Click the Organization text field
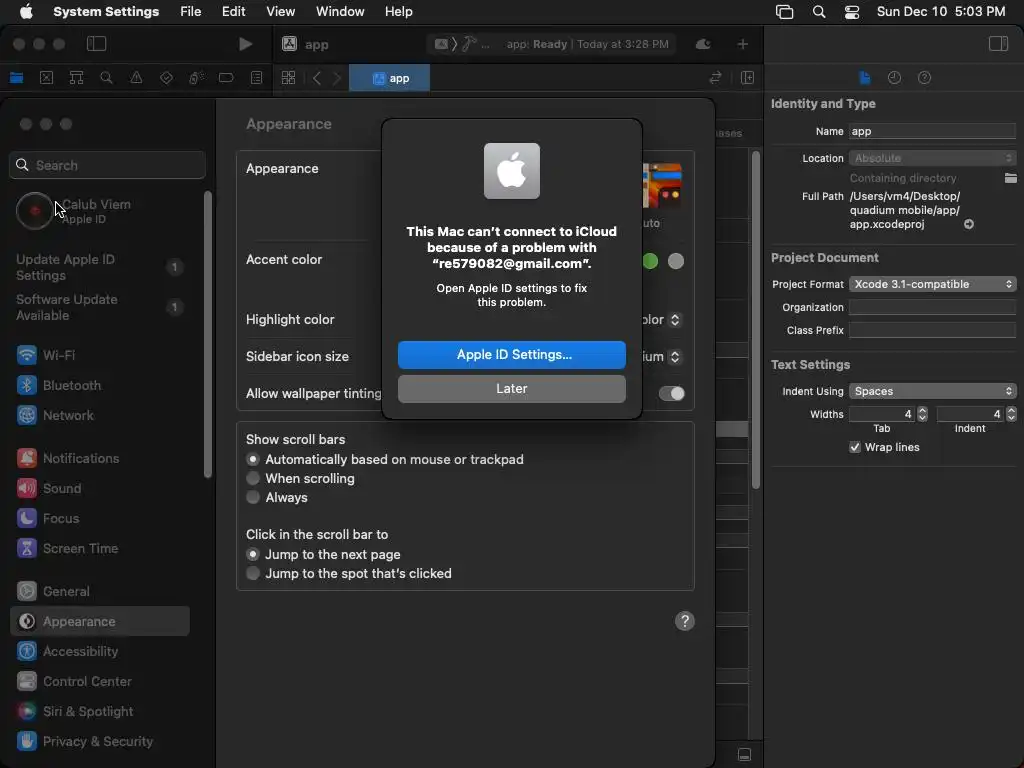 [x=932, y=308]
